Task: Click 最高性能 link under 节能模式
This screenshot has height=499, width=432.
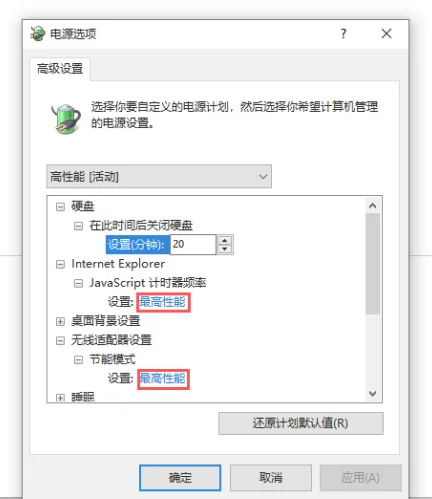Action: (x=162, y=379)
